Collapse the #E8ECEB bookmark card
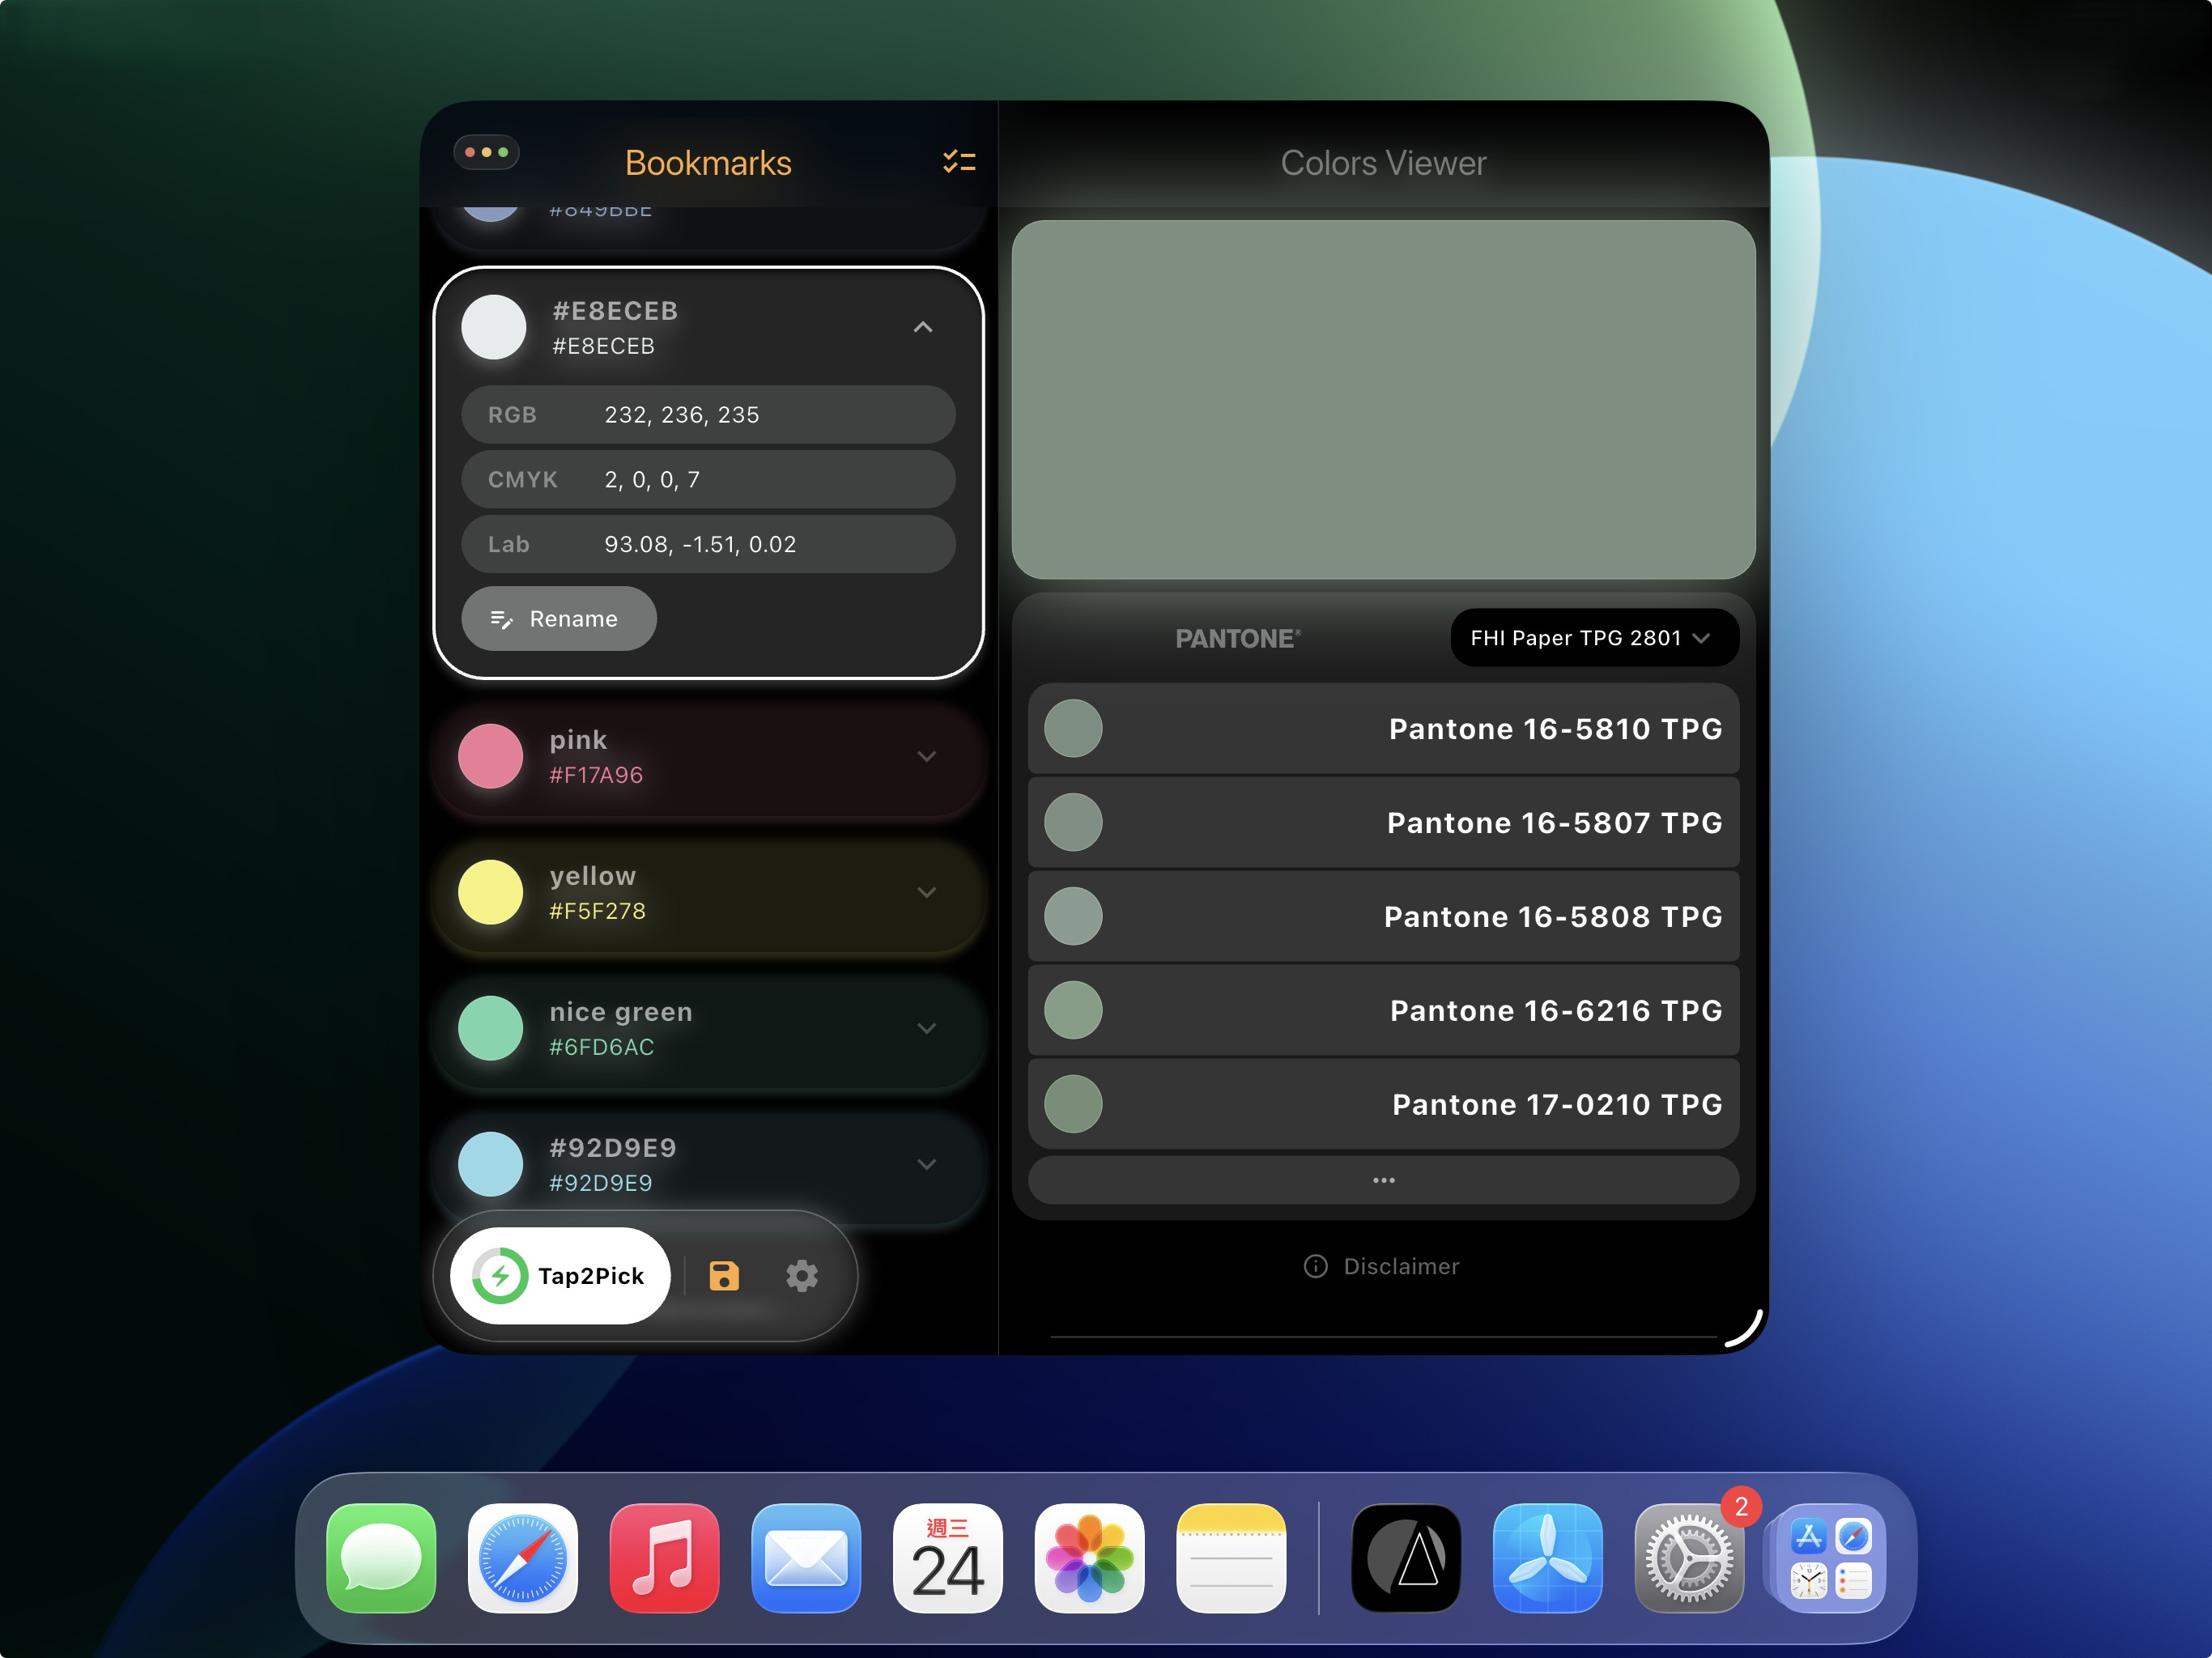Image resolution: width=2212 pixels, height=1658 pixels. (x=923, y=327)
